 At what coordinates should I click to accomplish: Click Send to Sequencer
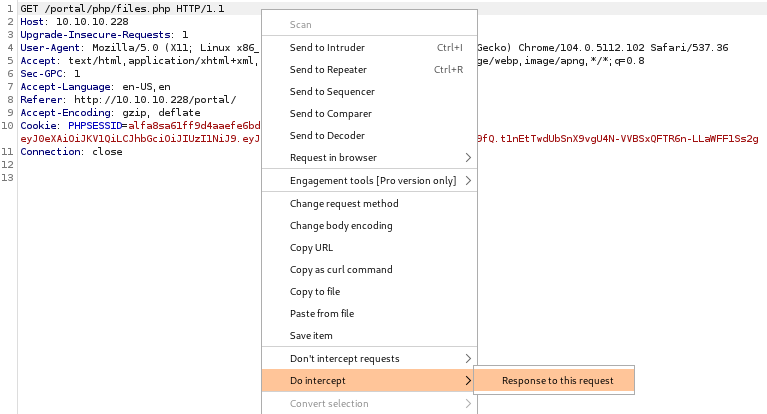tap(331, 92)
